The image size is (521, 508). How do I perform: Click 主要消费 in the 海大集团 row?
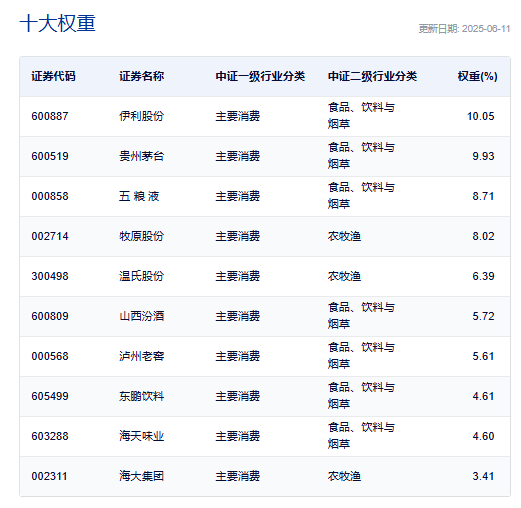[238, 476]
